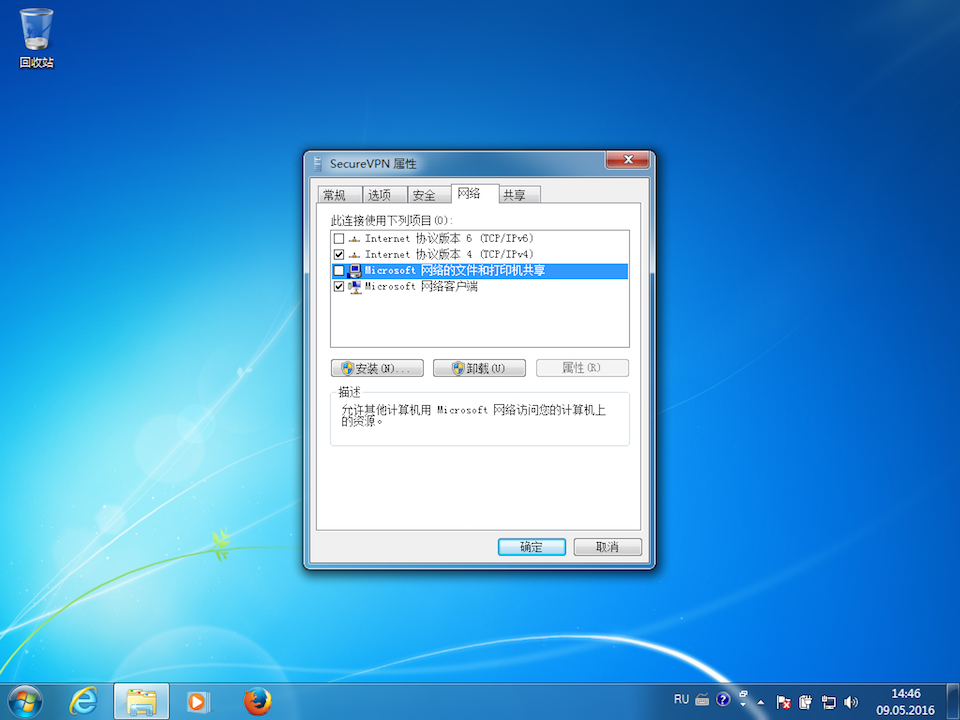
Task: Click the Microsoft network client icon
Action: 354,287
